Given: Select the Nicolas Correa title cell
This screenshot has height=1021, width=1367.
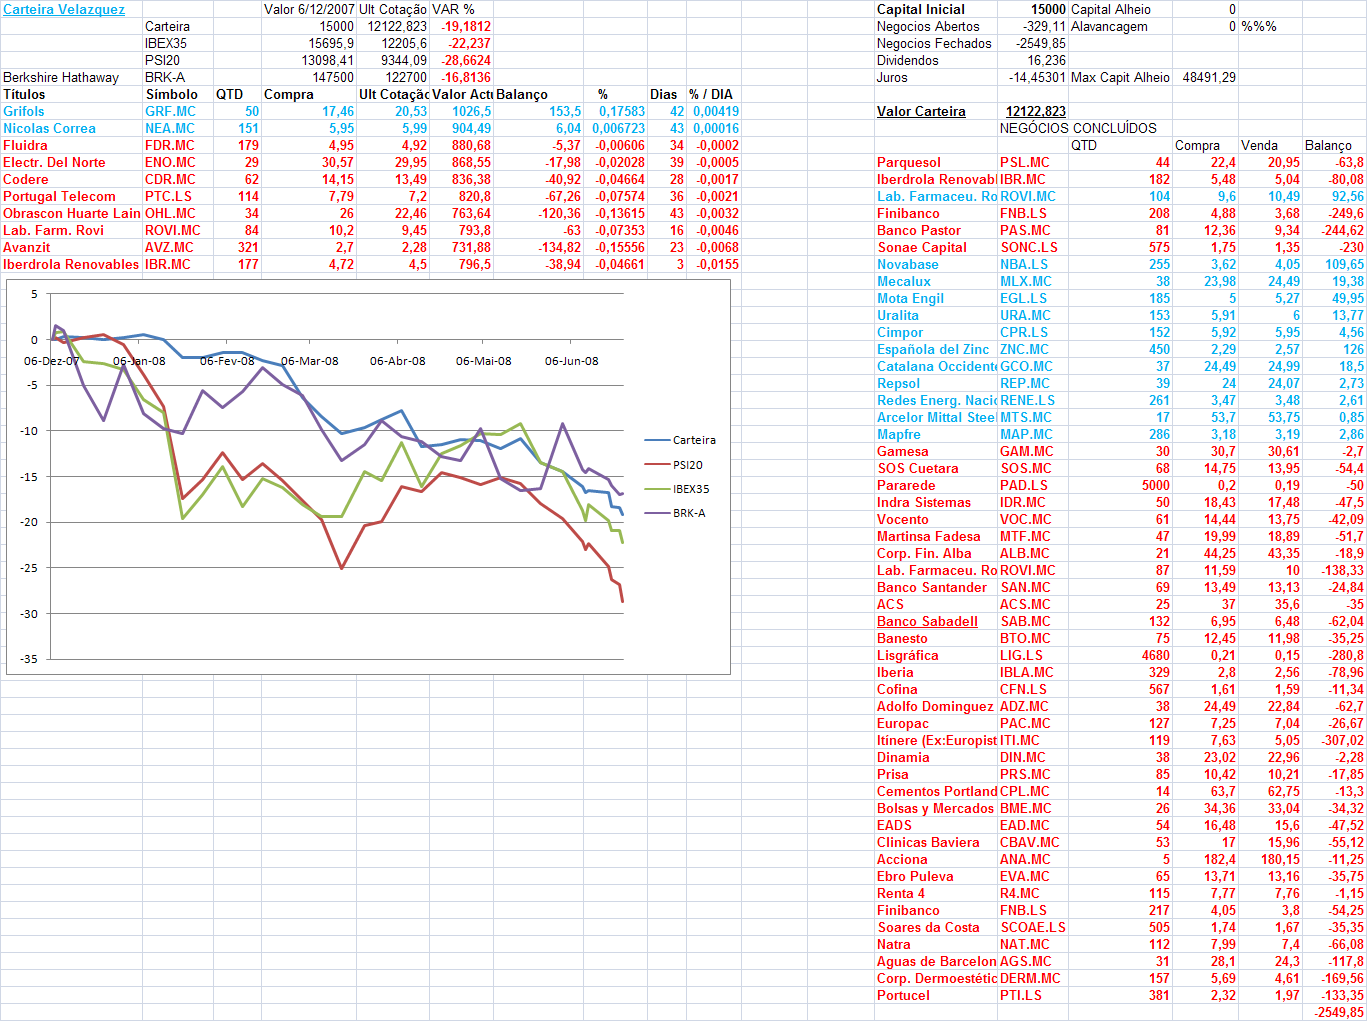Looking at the screenshot, I should coord(49,129).
